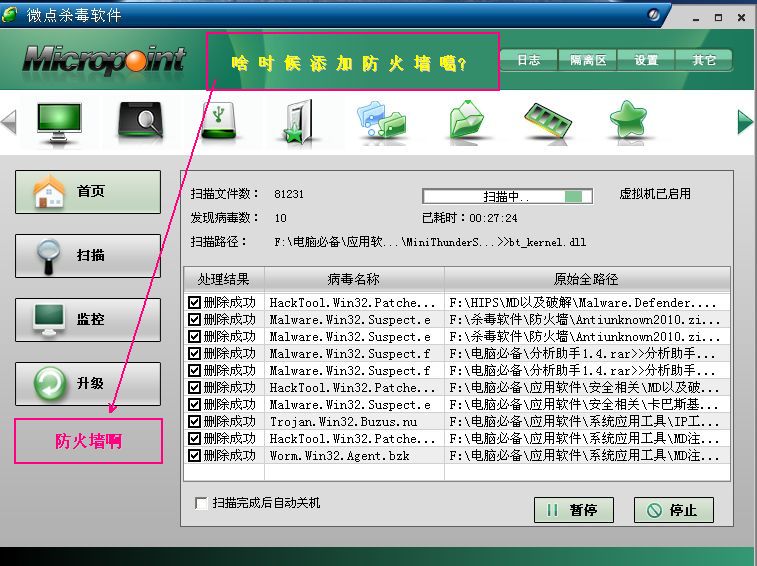Click the 扫描中 progress bar

tap(507, 196)
